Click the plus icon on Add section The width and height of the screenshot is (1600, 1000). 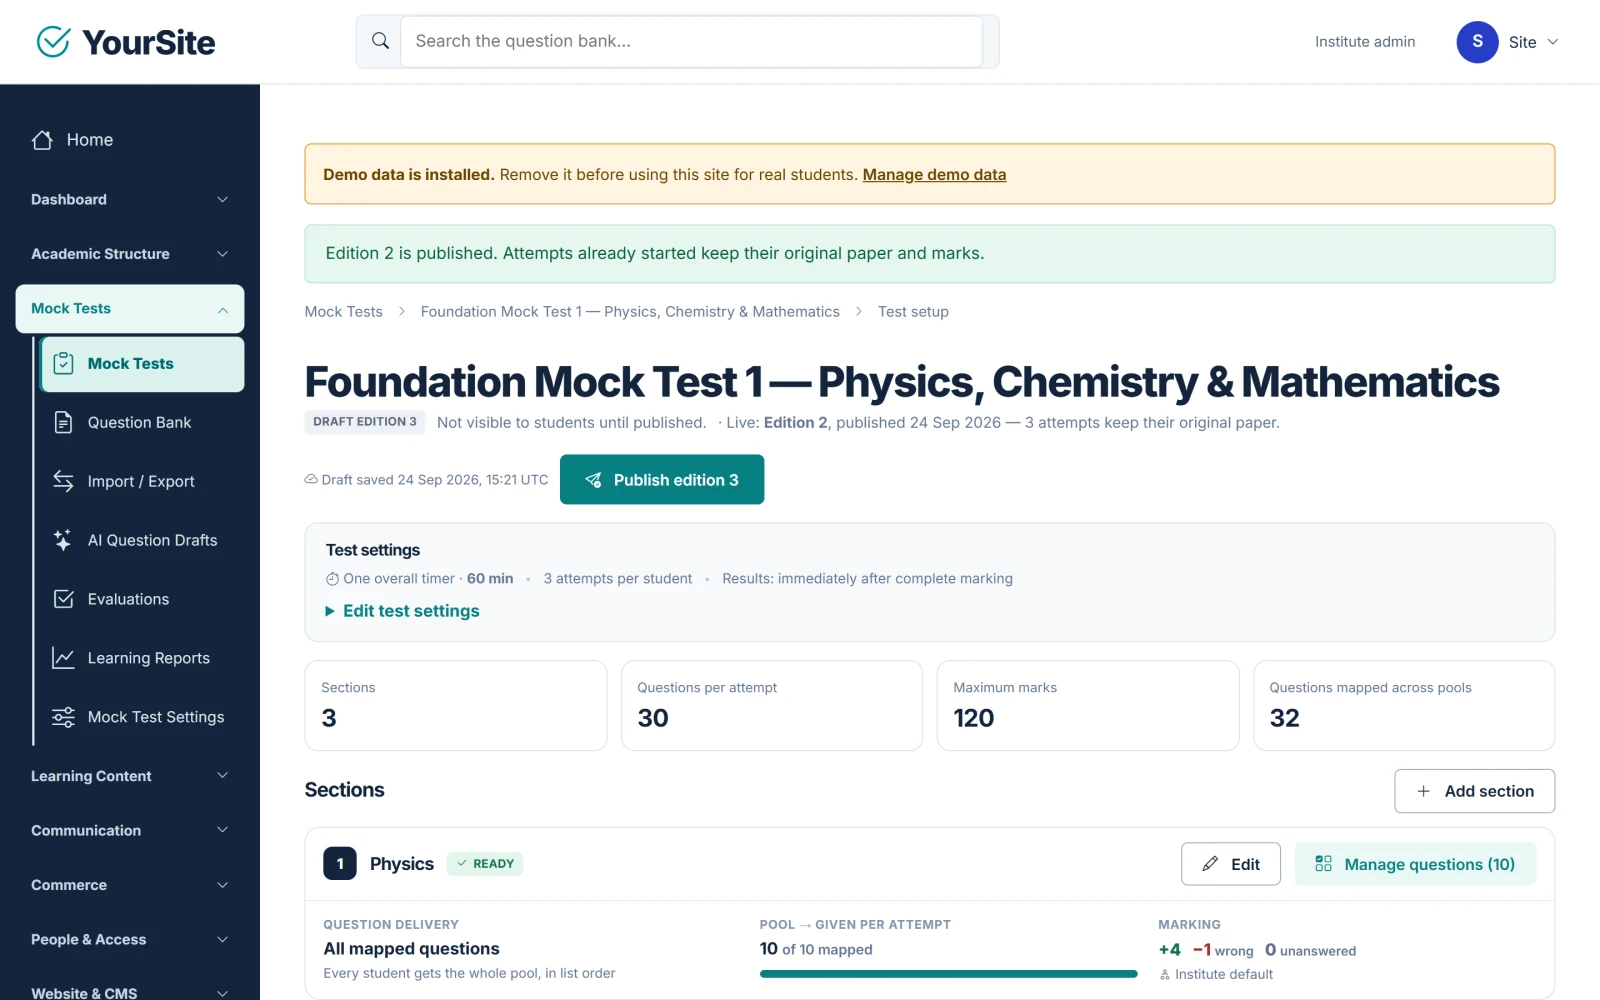point(1423,791)
